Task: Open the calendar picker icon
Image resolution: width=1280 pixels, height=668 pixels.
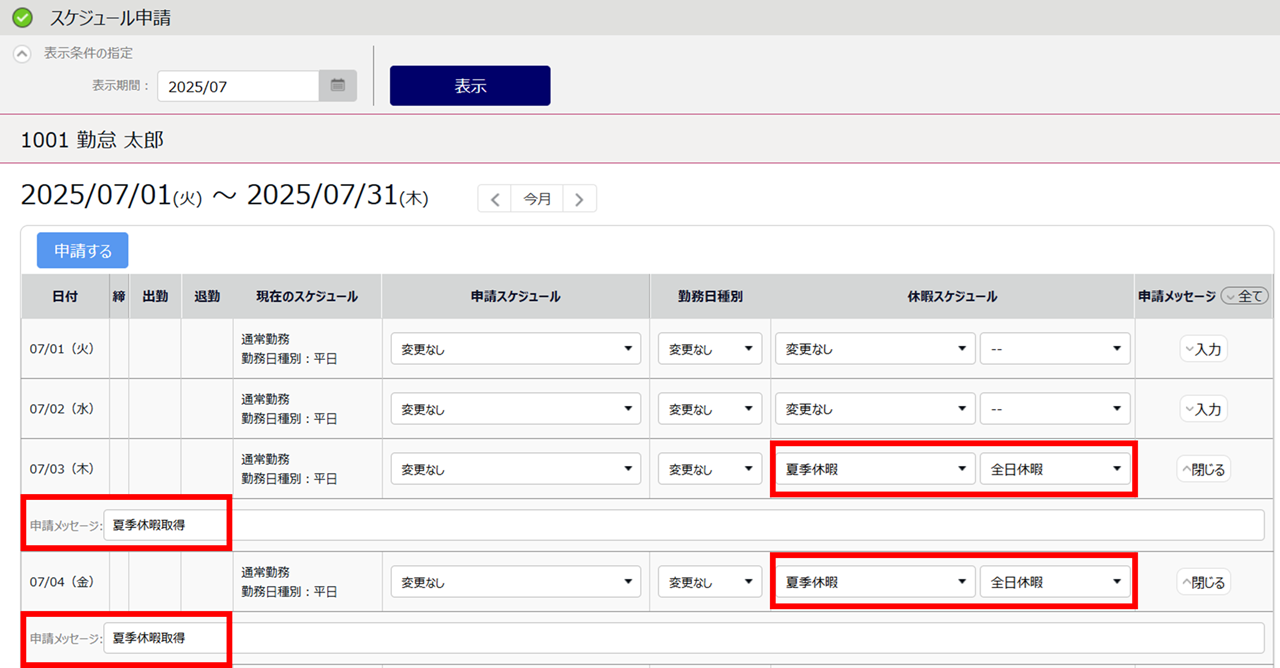Action: [x=338, y=86]
